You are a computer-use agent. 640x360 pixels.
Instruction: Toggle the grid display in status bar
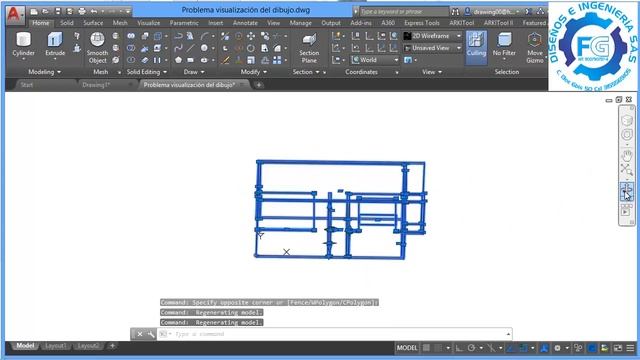click(x=426, y=348)
